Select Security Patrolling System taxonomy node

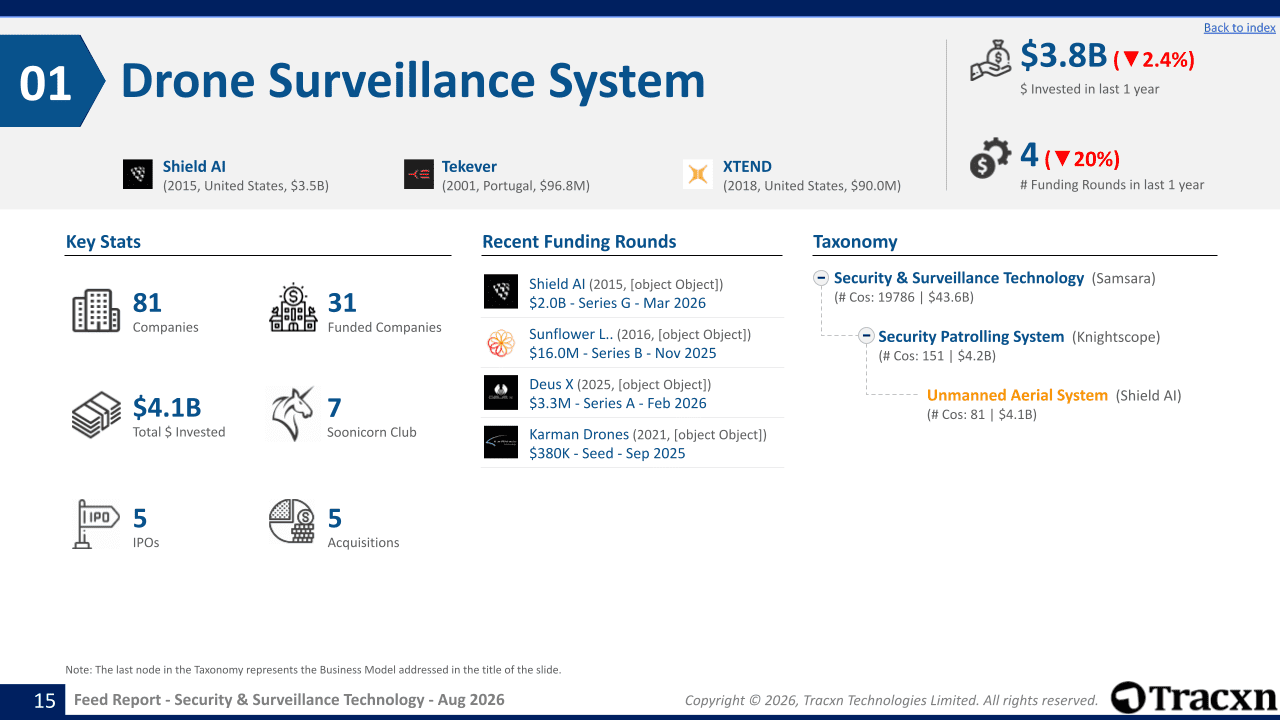point(971,336)
